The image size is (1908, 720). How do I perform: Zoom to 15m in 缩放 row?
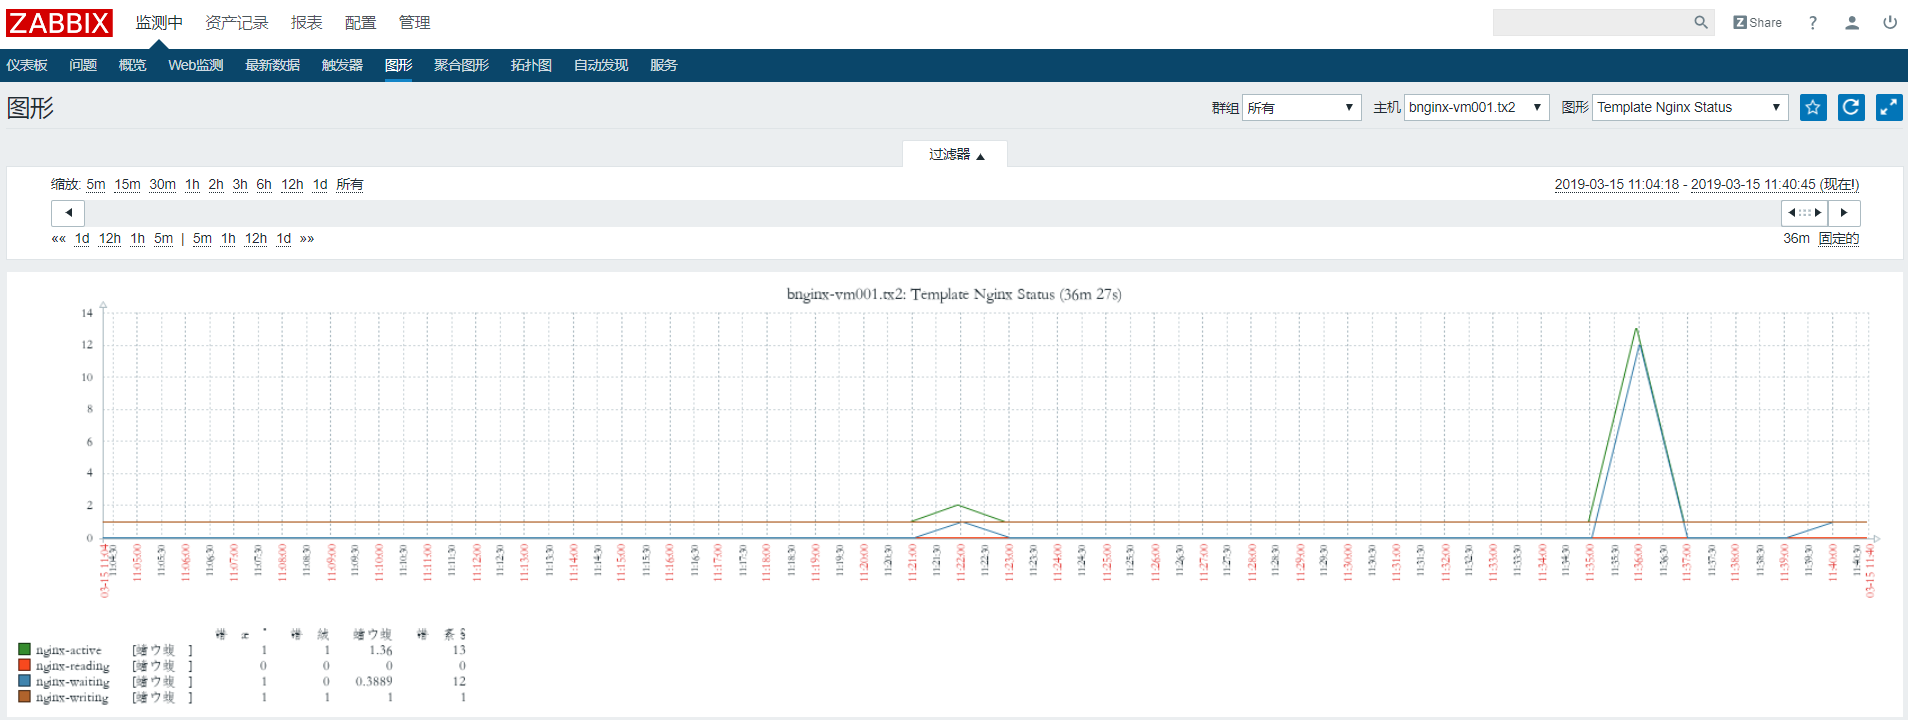[x=127, y=184]
